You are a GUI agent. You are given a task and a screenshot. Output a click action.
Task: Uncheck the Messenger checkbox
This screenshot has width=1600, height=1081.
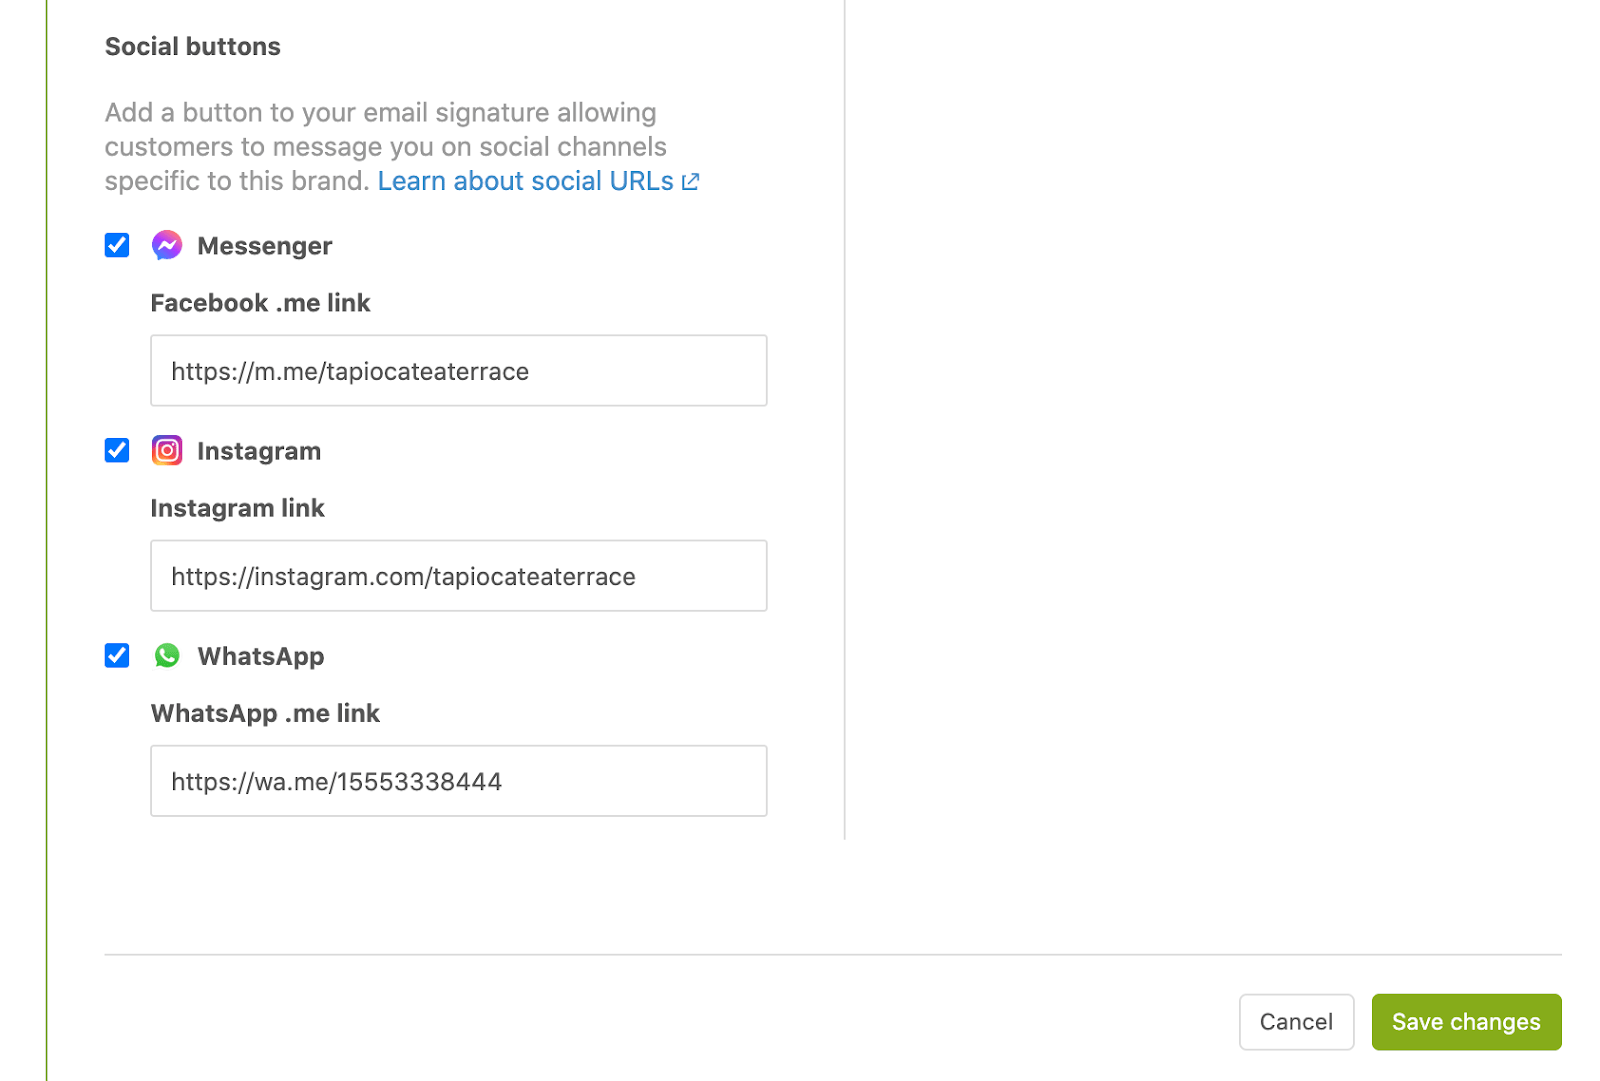[x=117, y=245]
